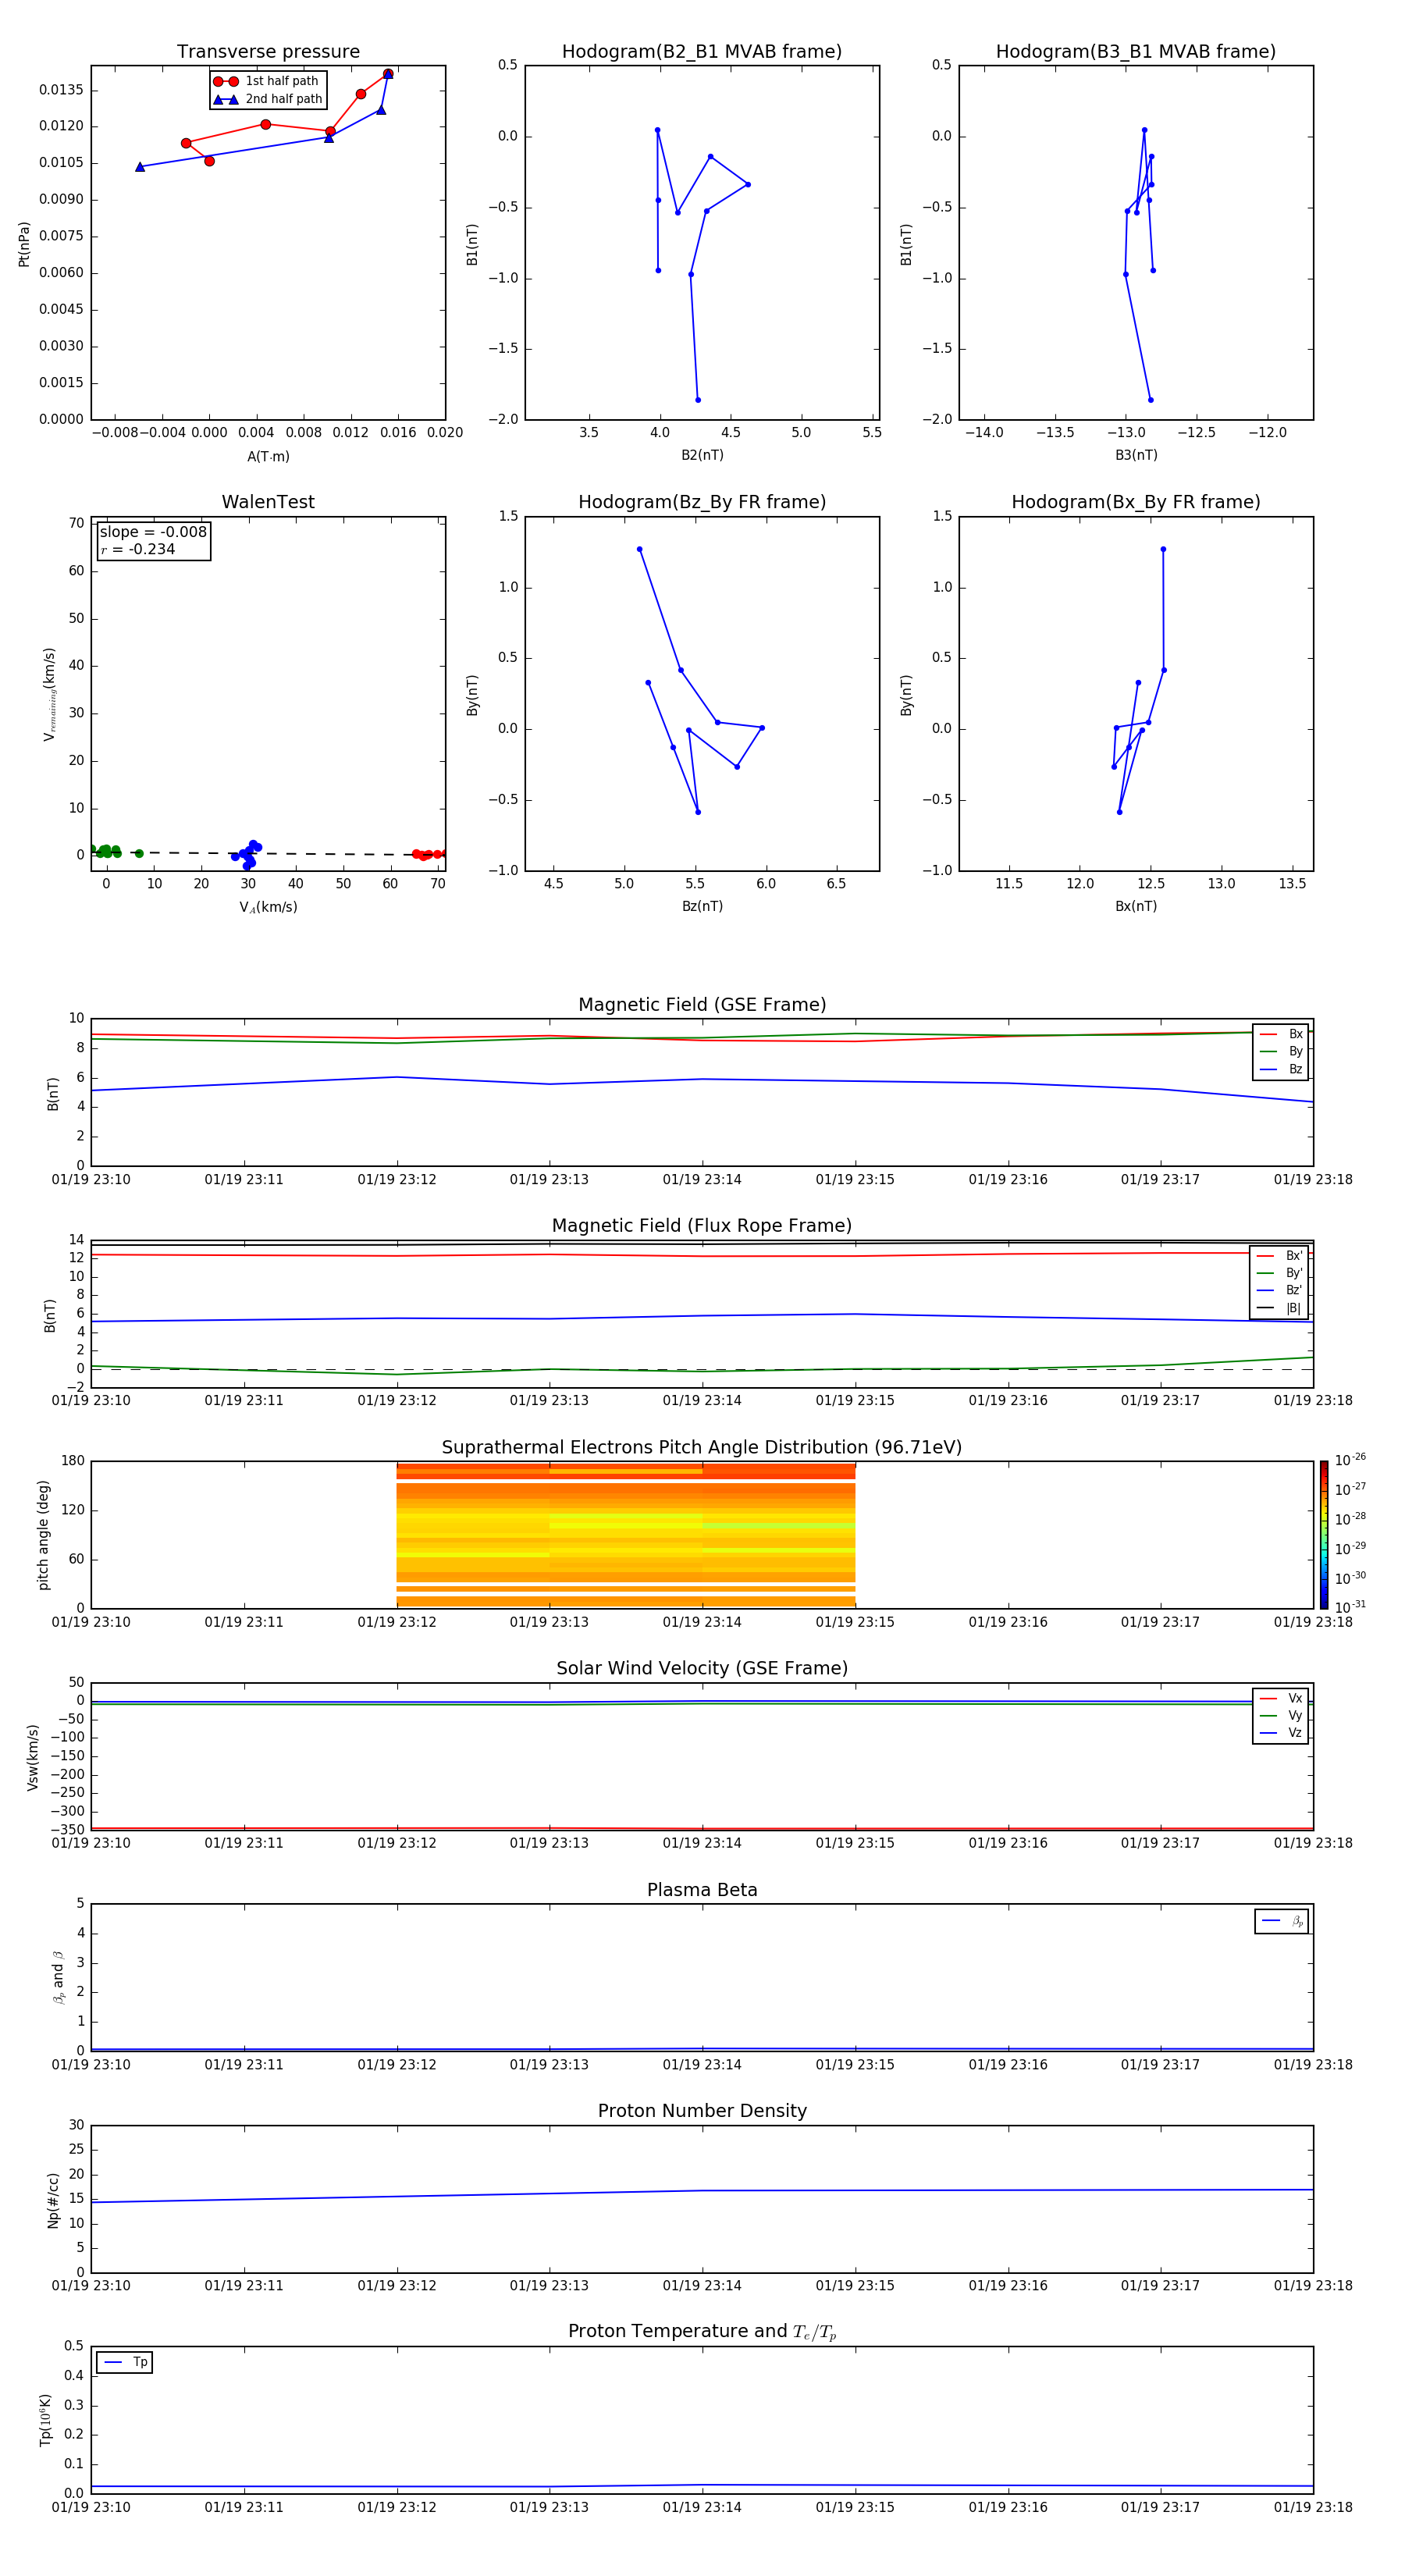
Task: Click the 'Vsw(km/s)' axis label
Action: tap(33, 1757)
